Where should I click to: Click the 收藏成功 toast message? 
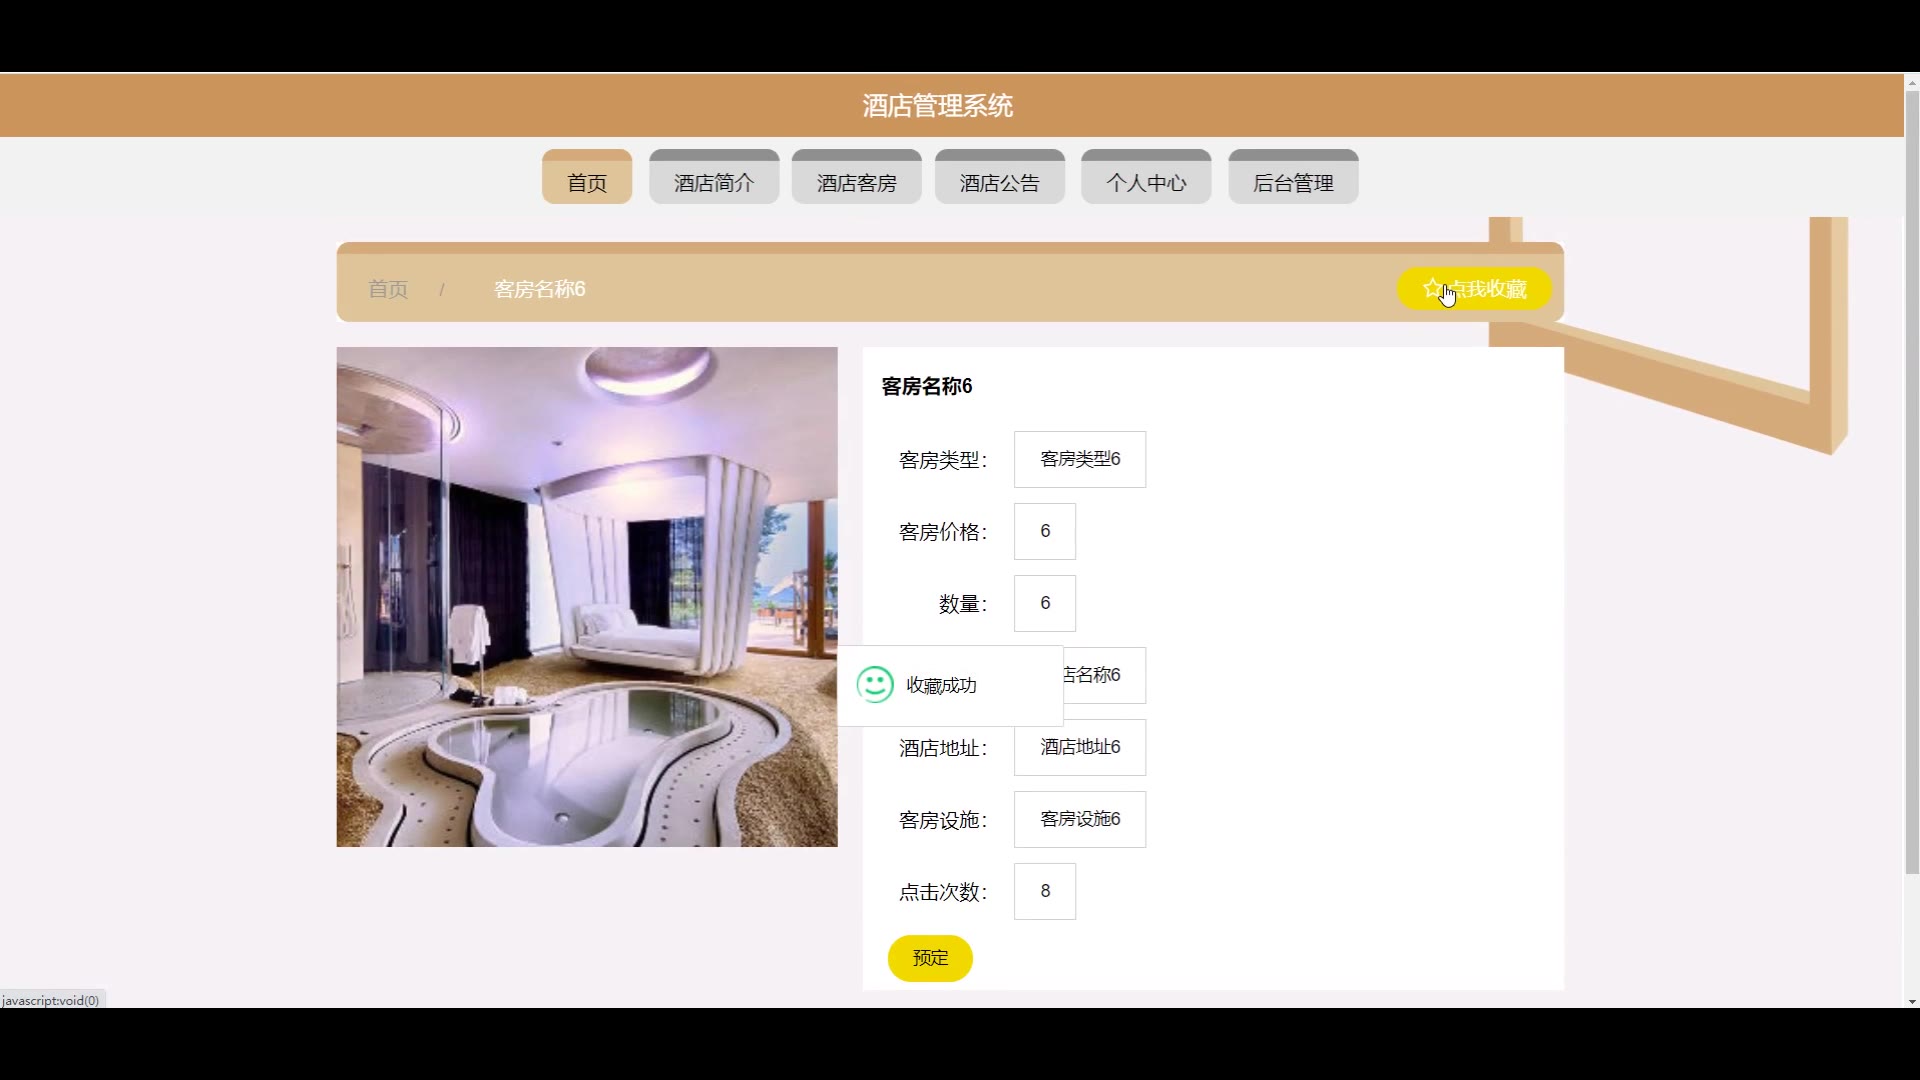[950, 686]
